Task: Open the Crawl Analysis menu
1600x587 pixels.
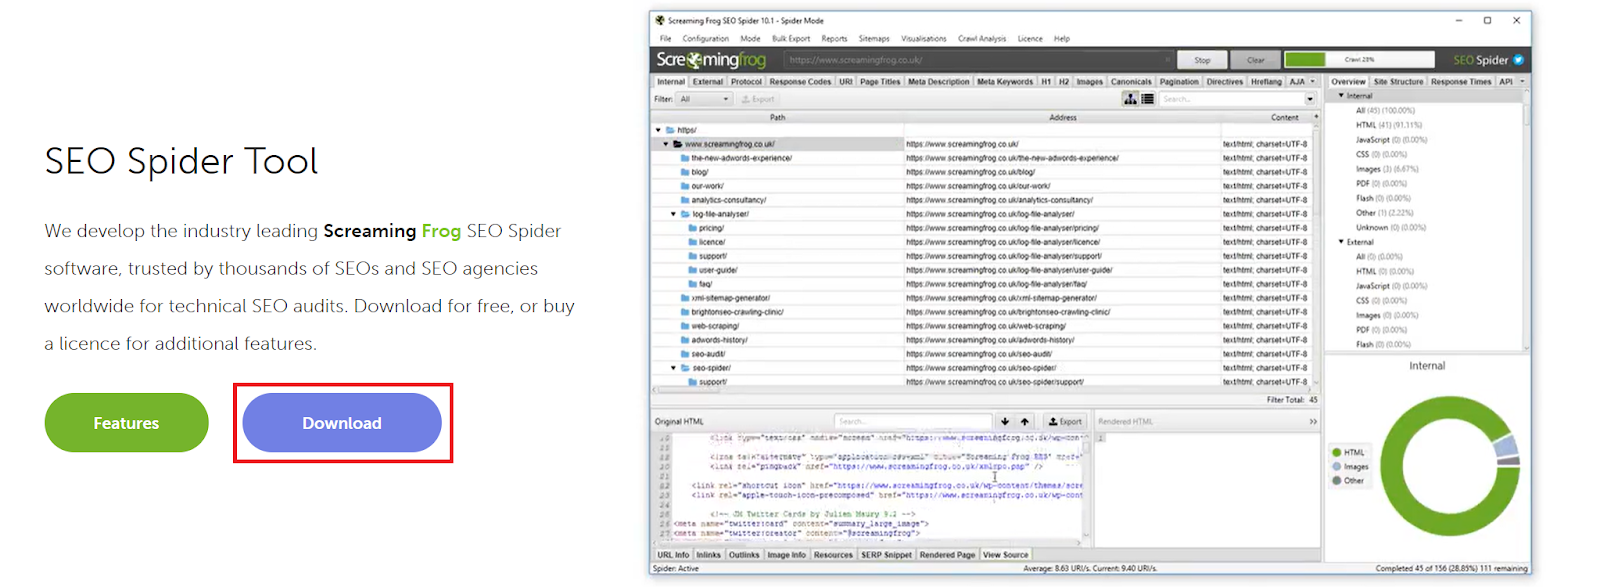Action: coord(982,39)
